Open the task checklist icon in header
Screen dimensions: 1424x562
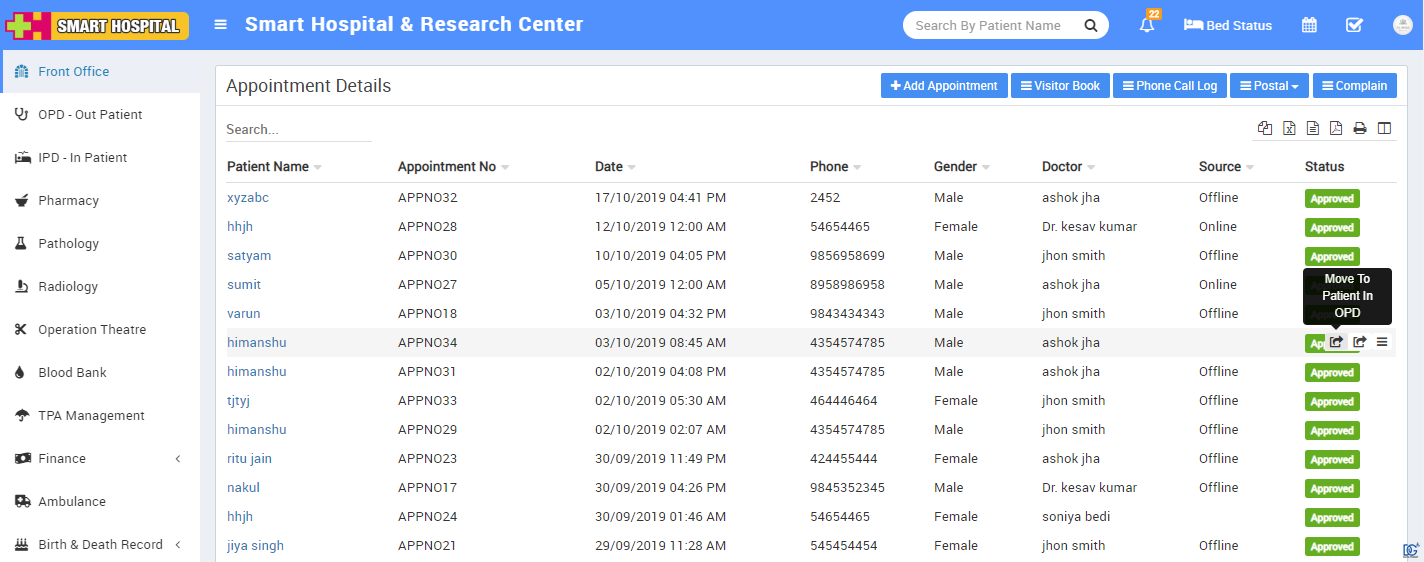(1354, 25)
